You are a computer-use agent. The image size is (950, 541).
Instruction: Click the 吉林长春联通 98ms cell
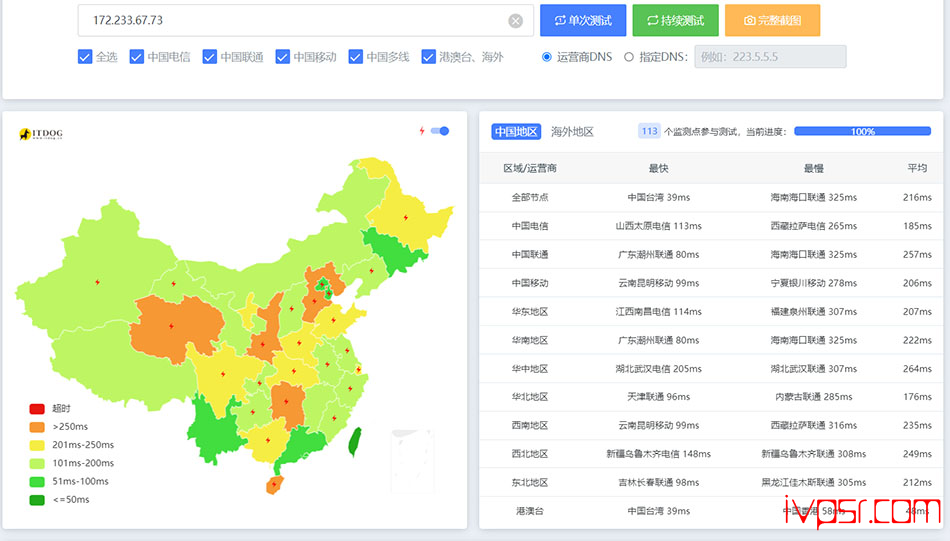pos(659,483)
